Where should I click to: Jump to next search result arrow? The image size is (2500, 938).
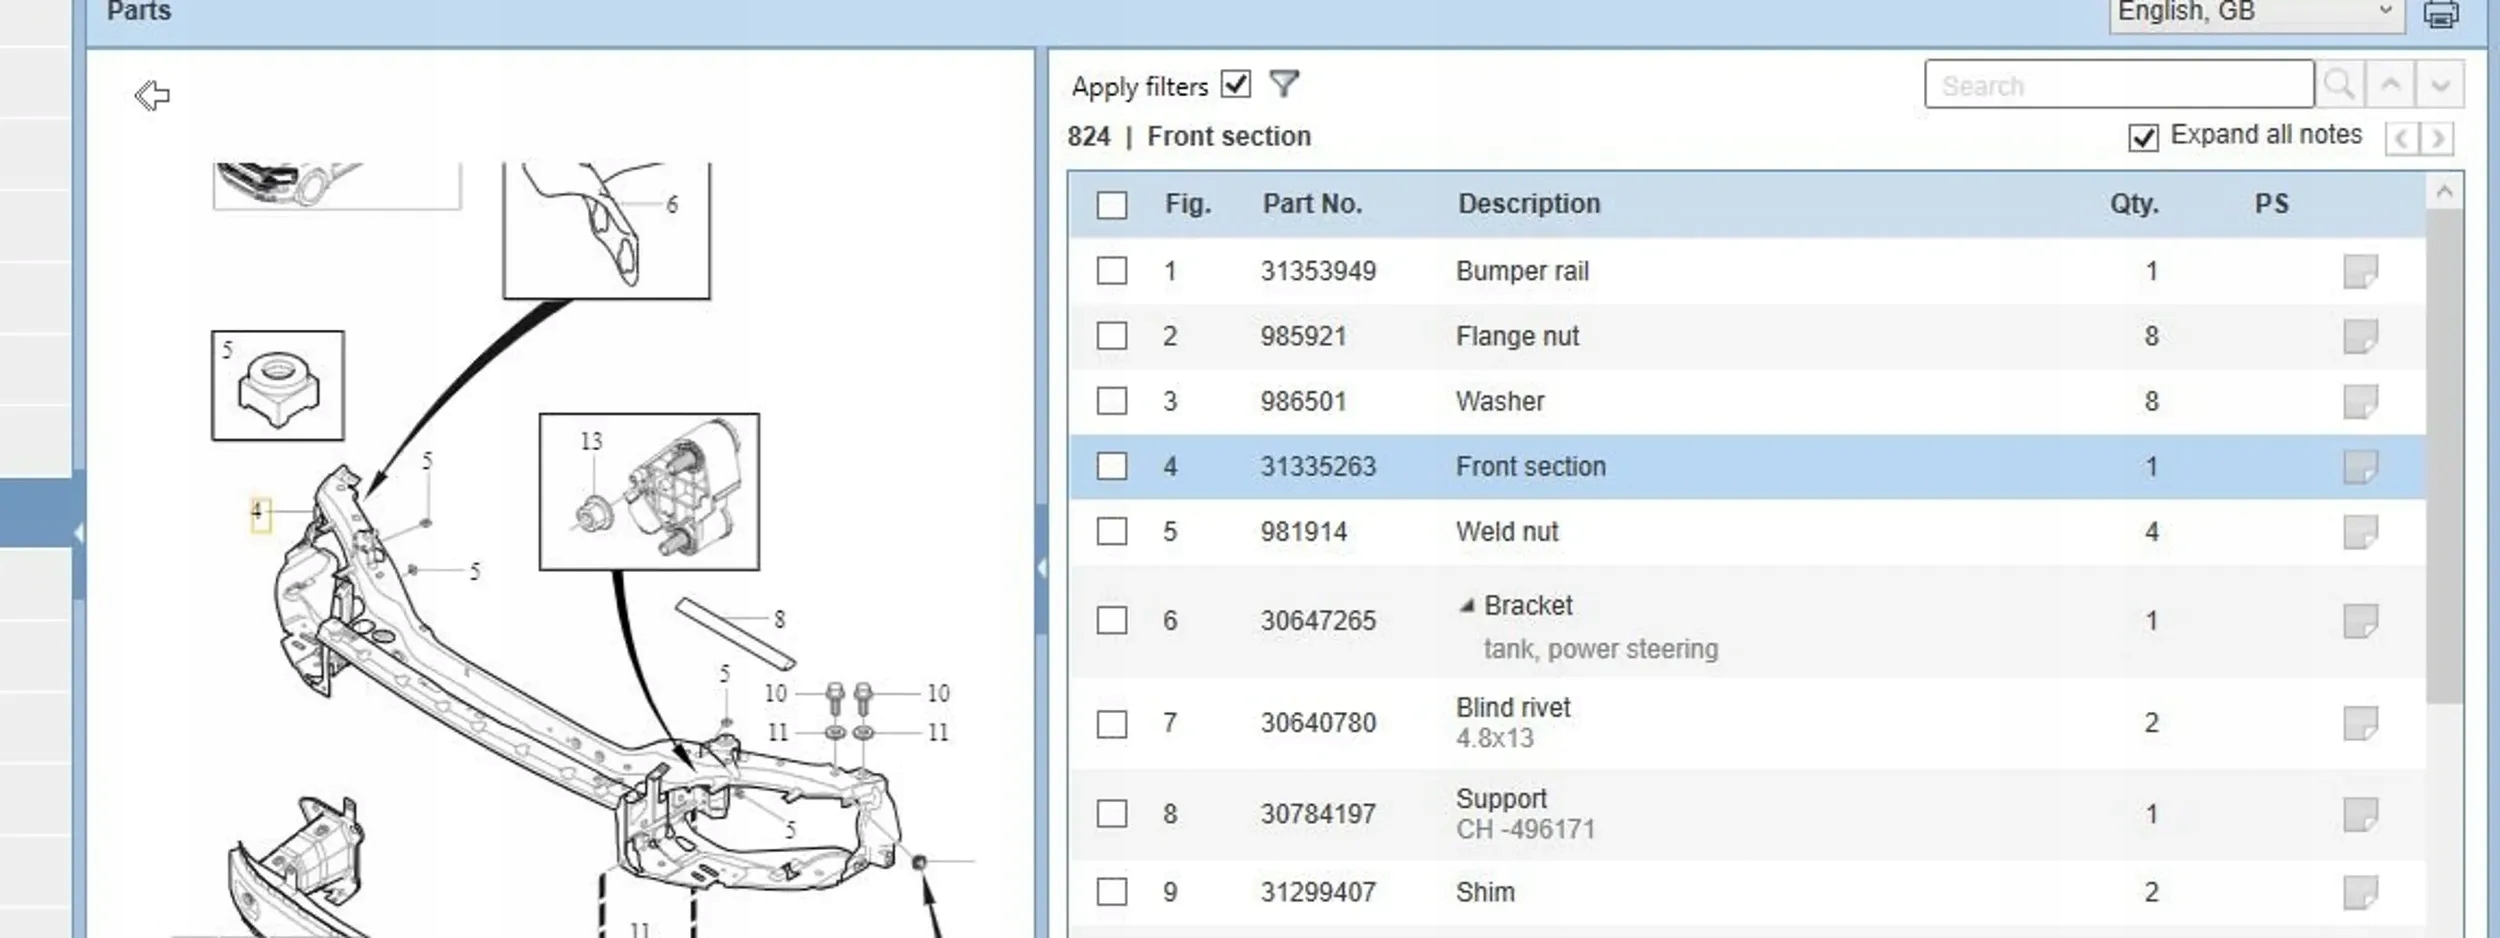[2440, 85]
